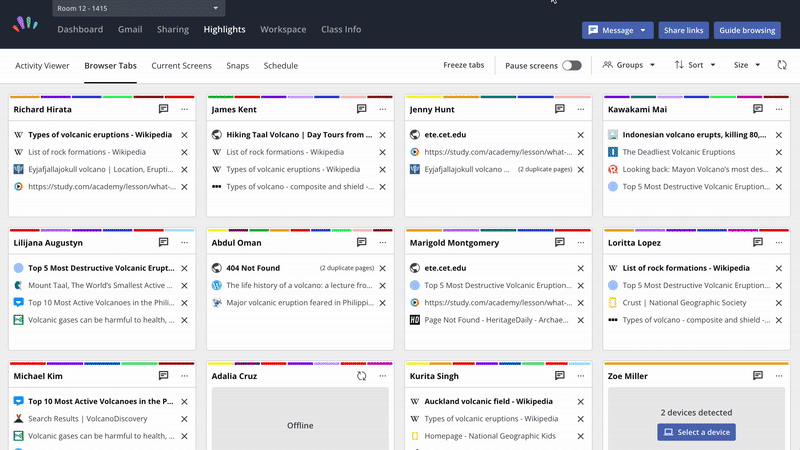Open the Sort dropdown
The height and width of the screenshot is (450, 800).
(x=695, y=65)
